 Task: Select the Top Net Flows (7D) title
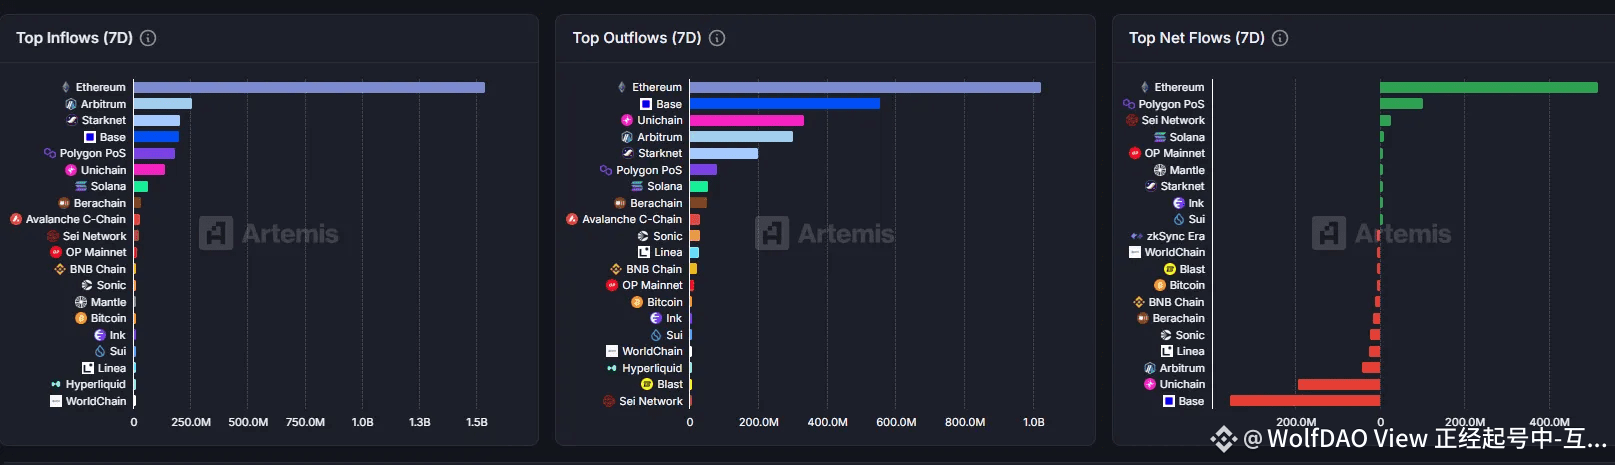coord(1197,38)
